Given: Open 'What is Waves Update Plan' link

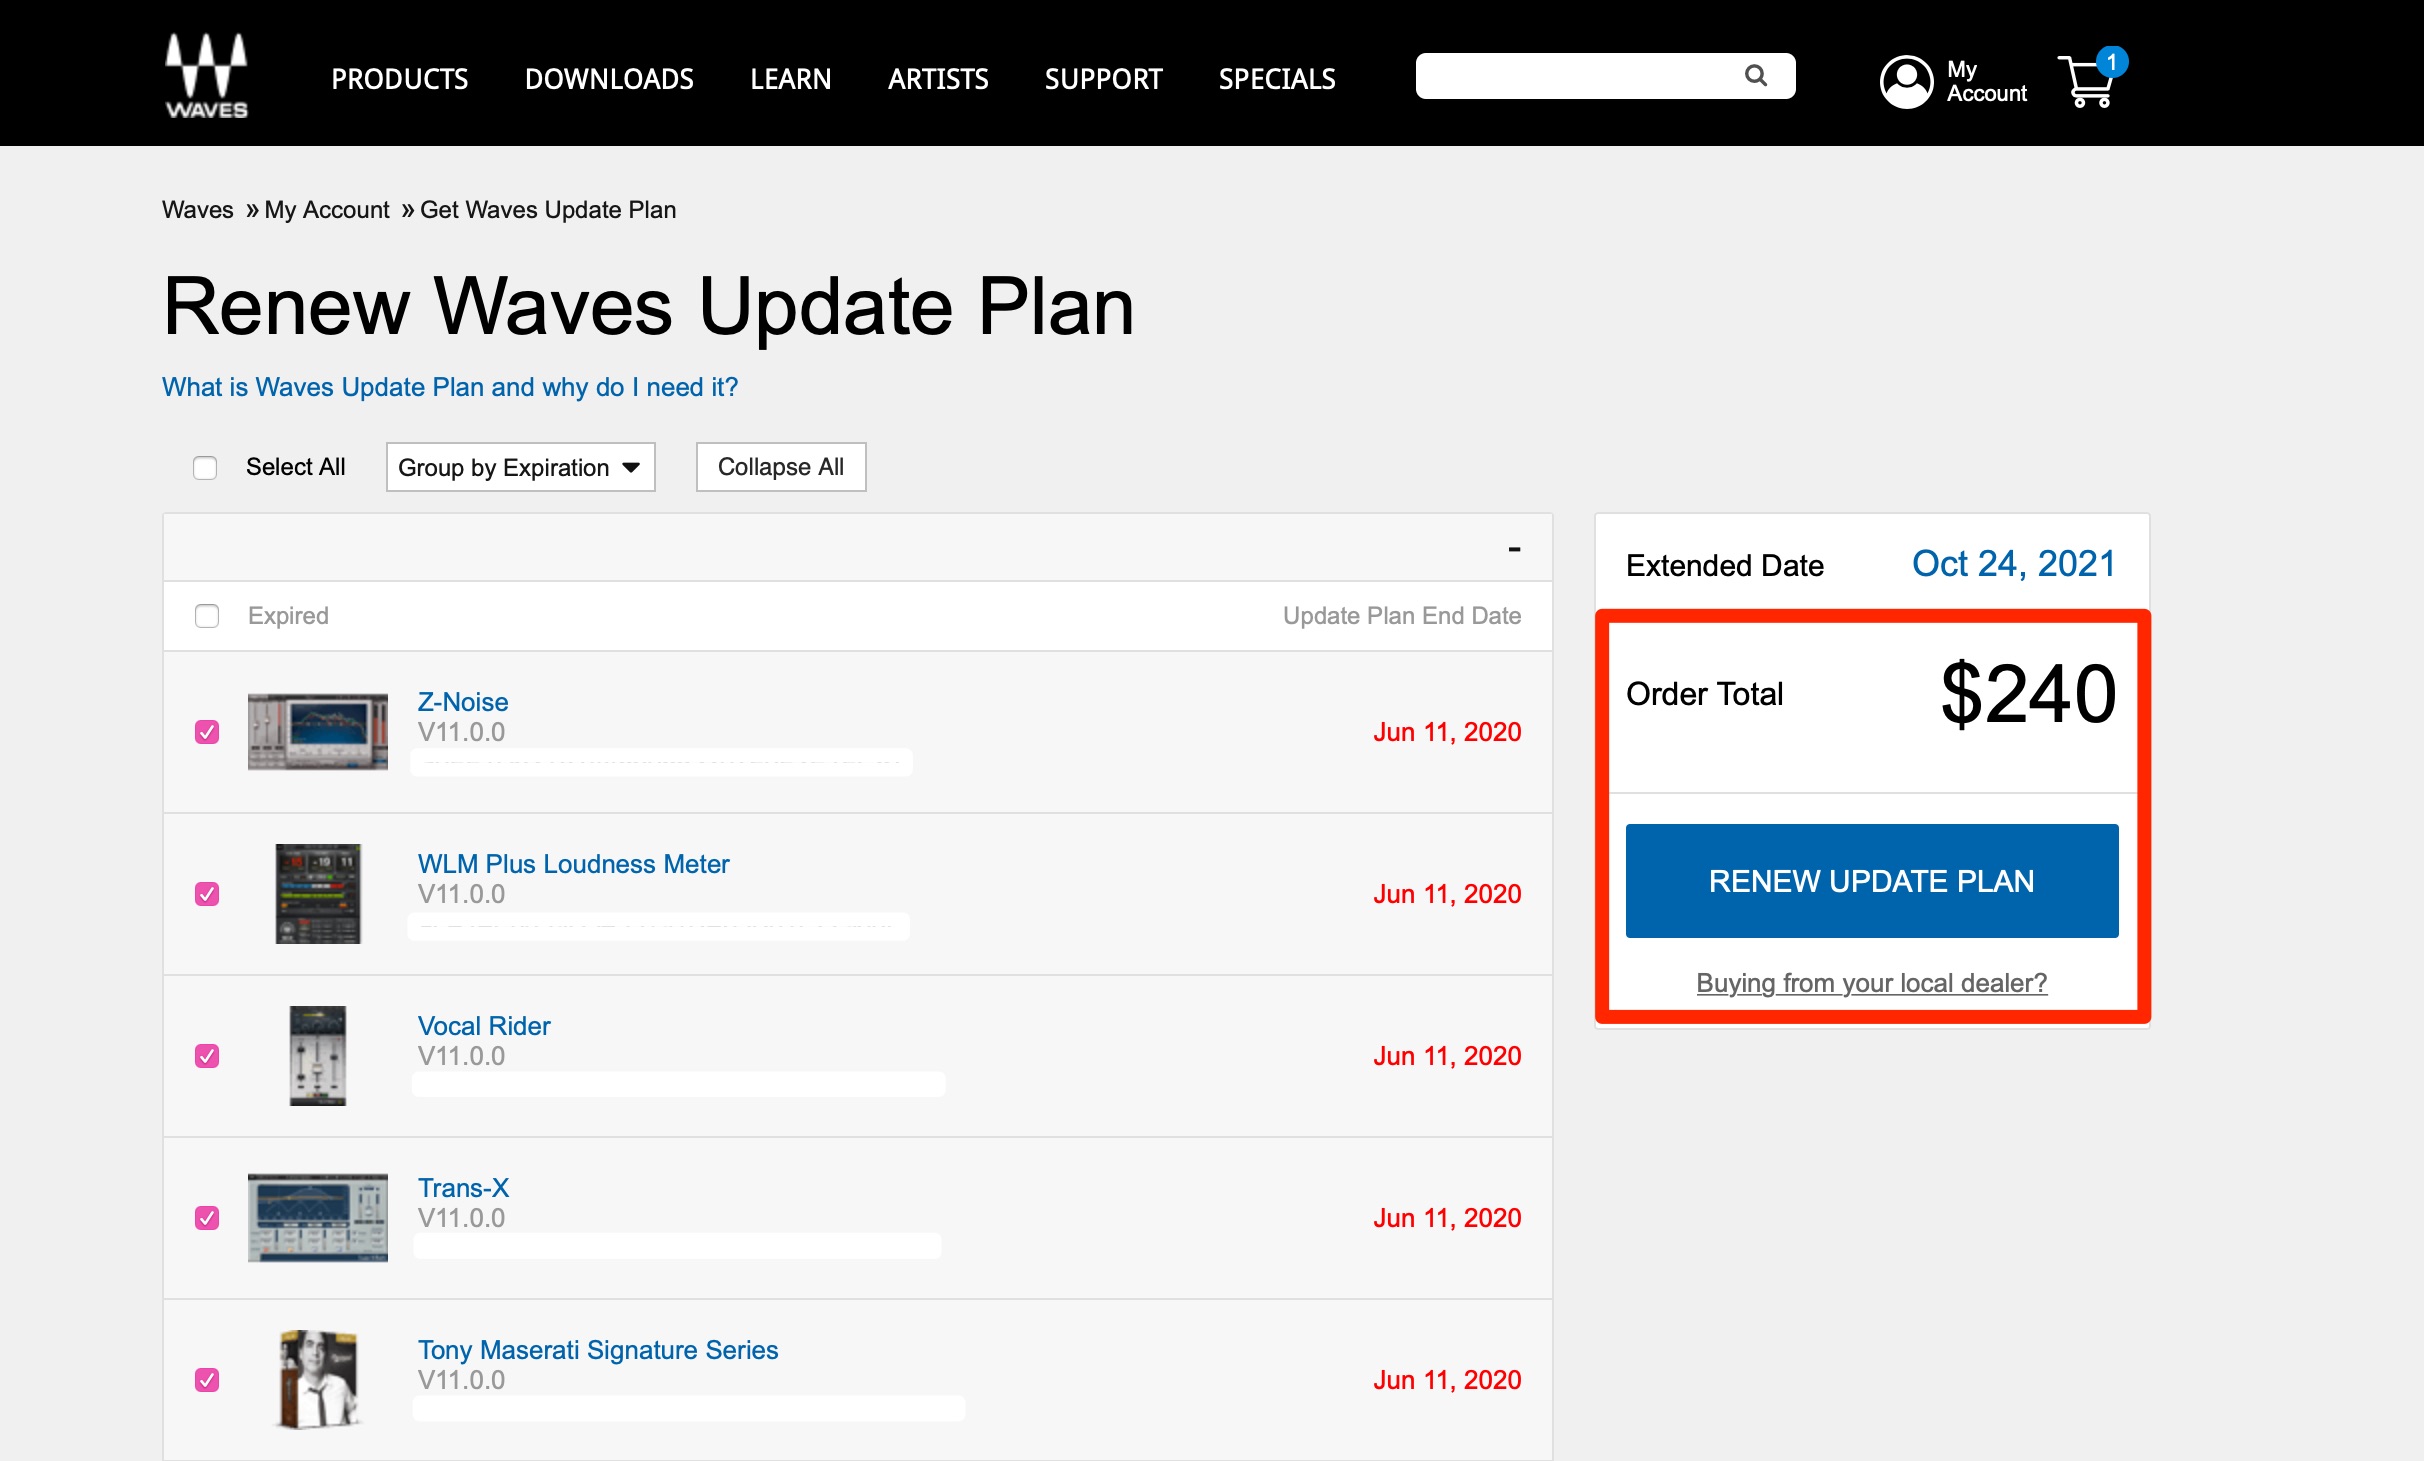Looking at the screenshot, I should click(450, 387).
